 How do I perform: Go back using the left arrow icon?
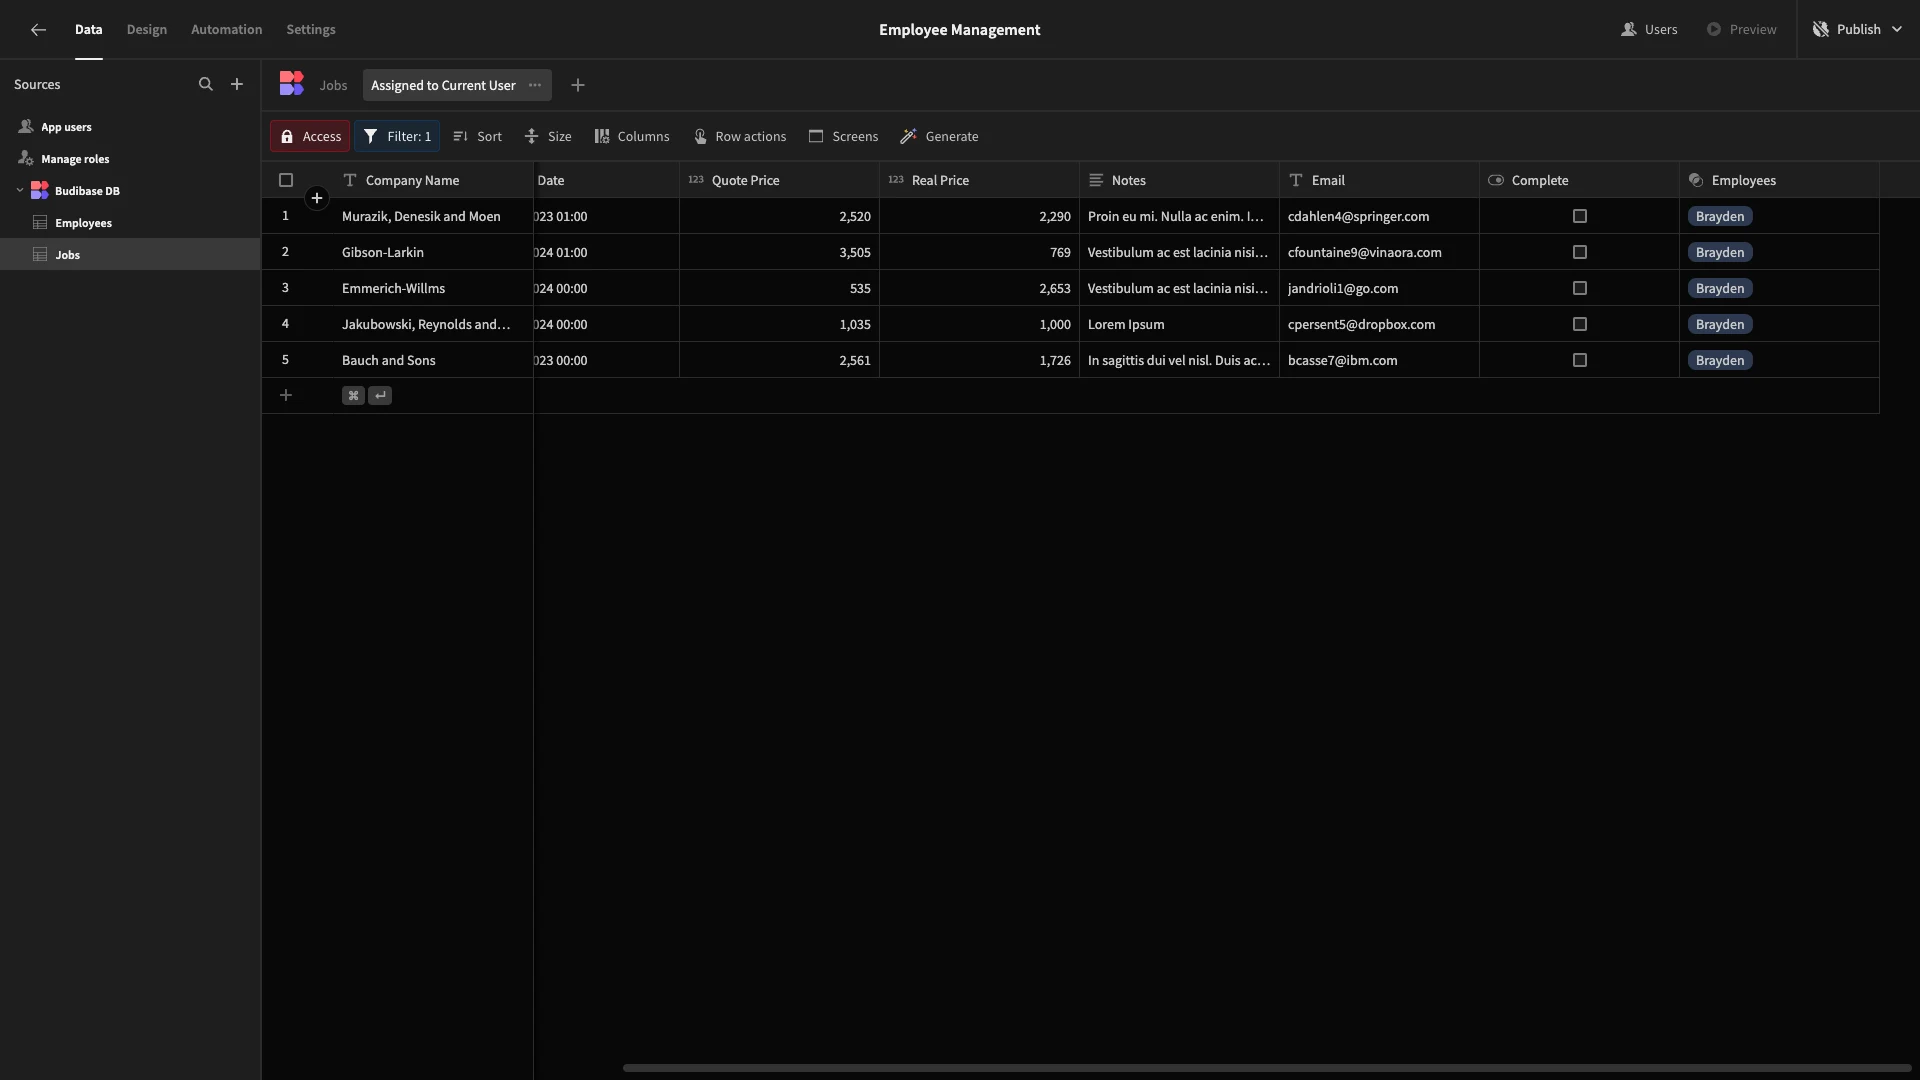point(38,30)
